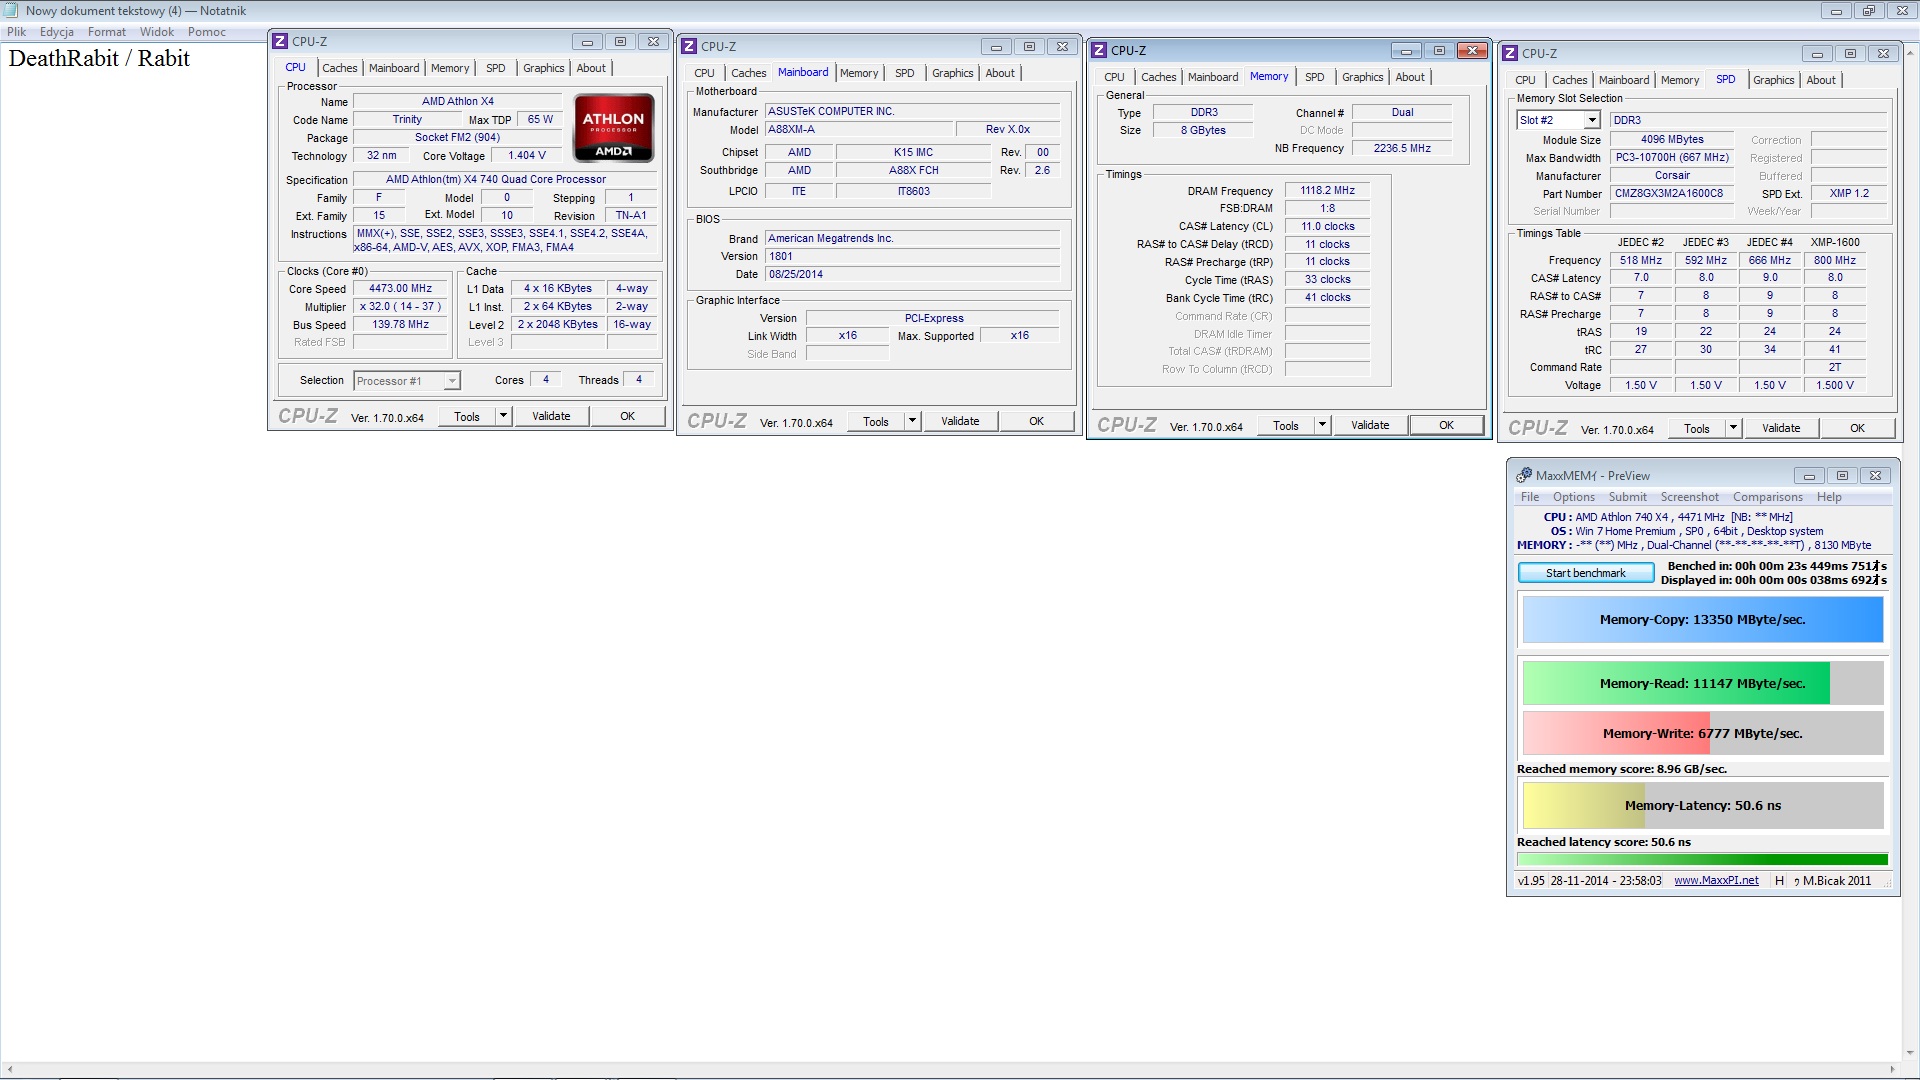Open the Slot #2 memory slot dropdown
The height and width of the screenshot is (1080, 1920).
pyautogui.click(x=1591, y=120)
